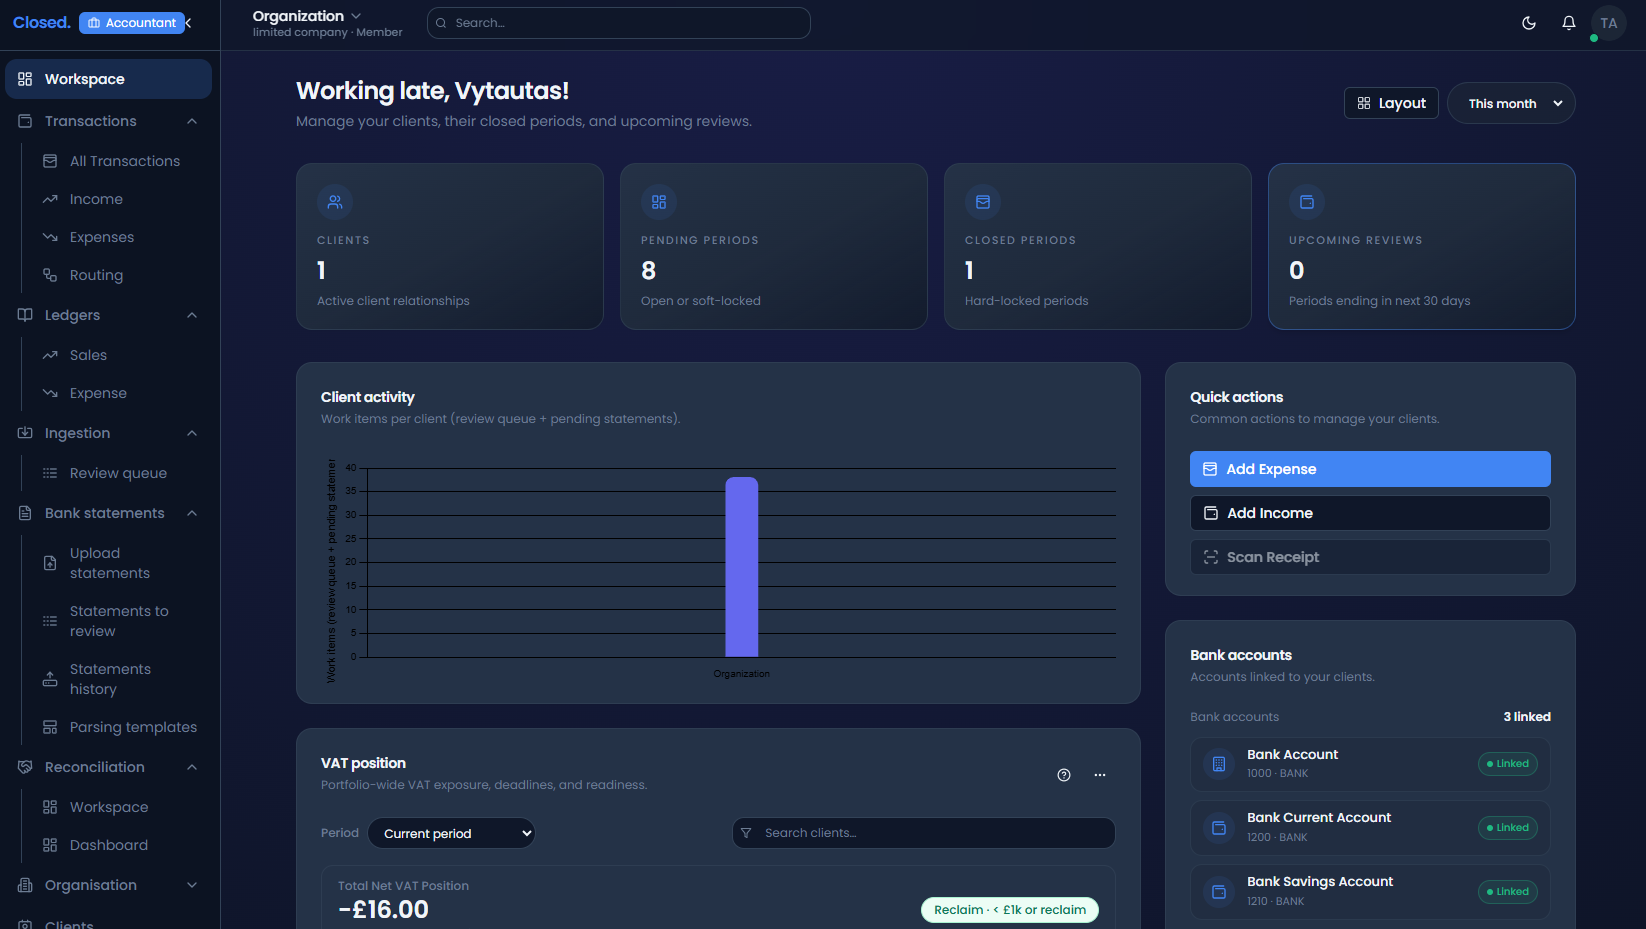Collapse the Bank statements section chevron
1646x929 pixels.
[x=192, y=513]
